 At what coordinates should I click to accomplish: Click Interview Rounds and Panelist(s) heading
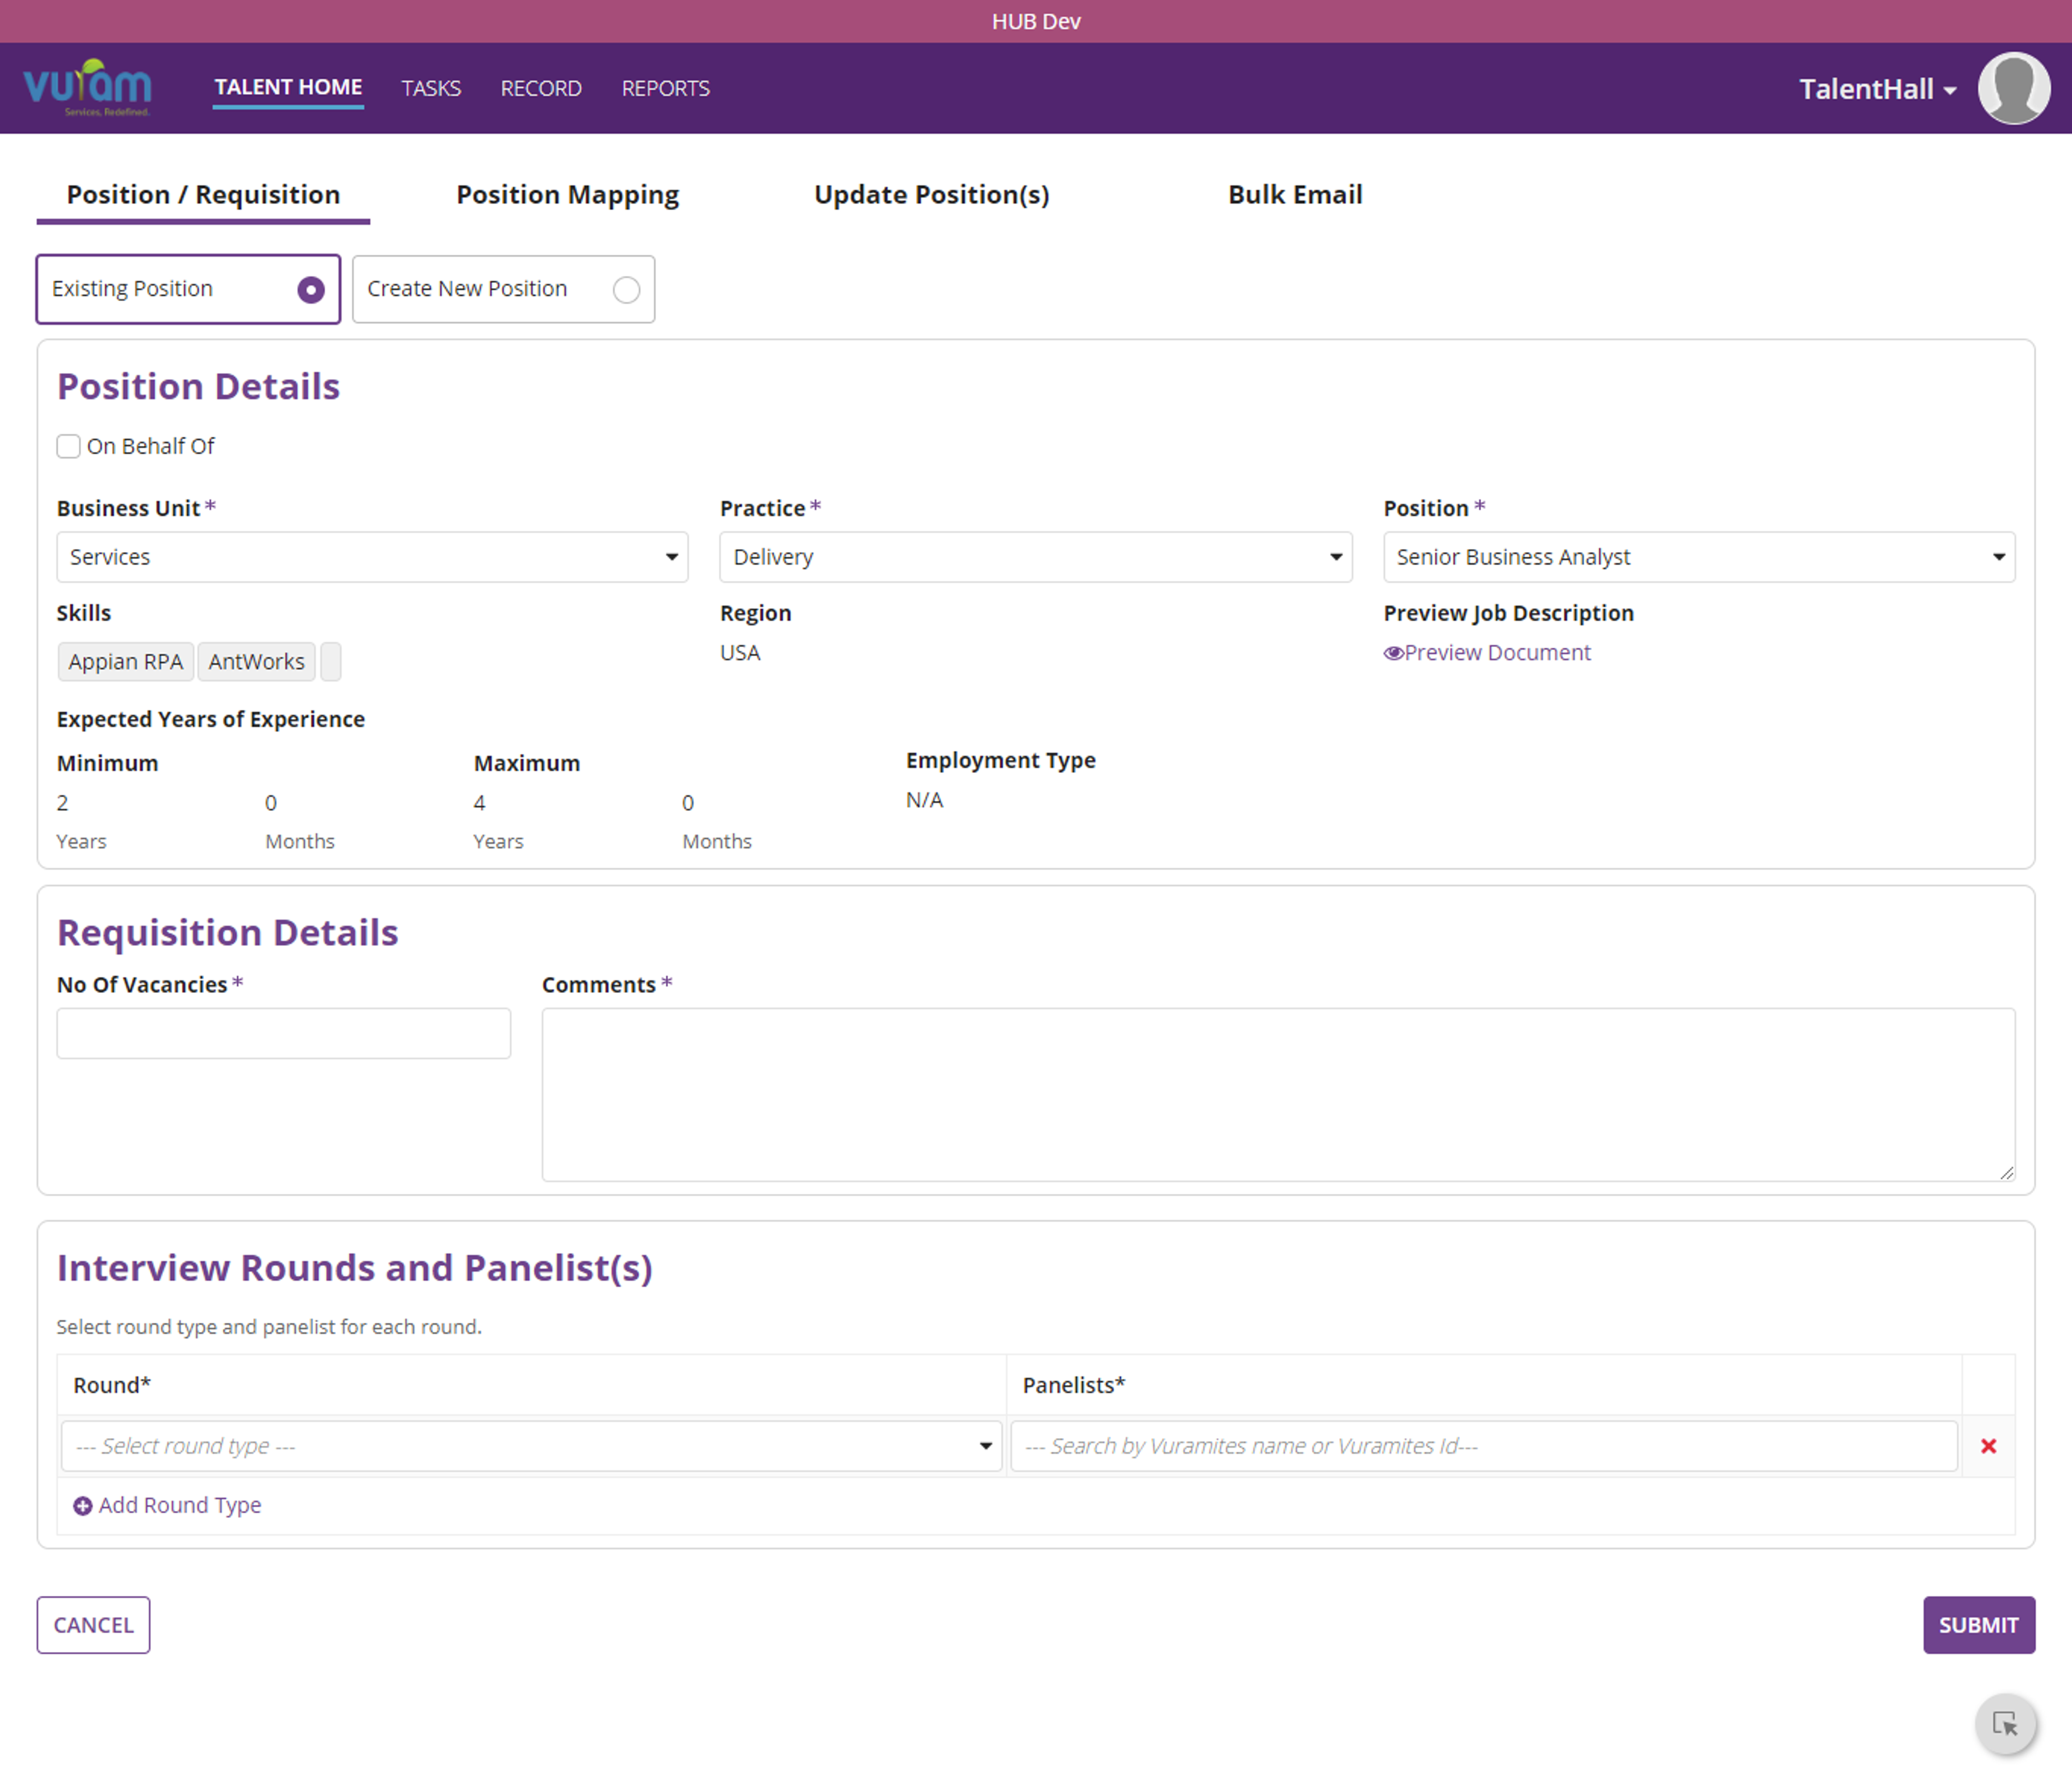click(354, 1268)
